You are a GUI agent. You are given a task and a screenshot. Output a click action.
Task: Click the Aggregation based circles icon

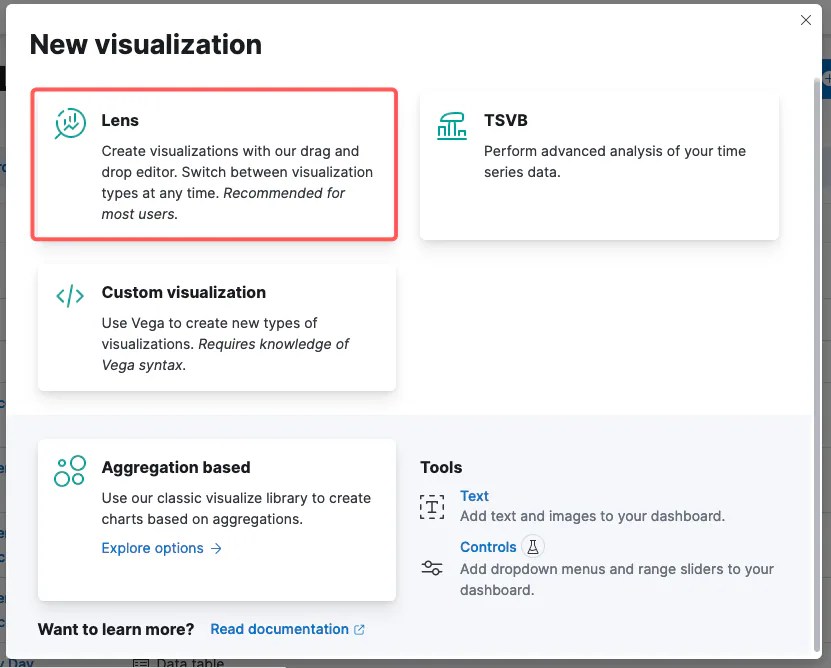point(69,469)
